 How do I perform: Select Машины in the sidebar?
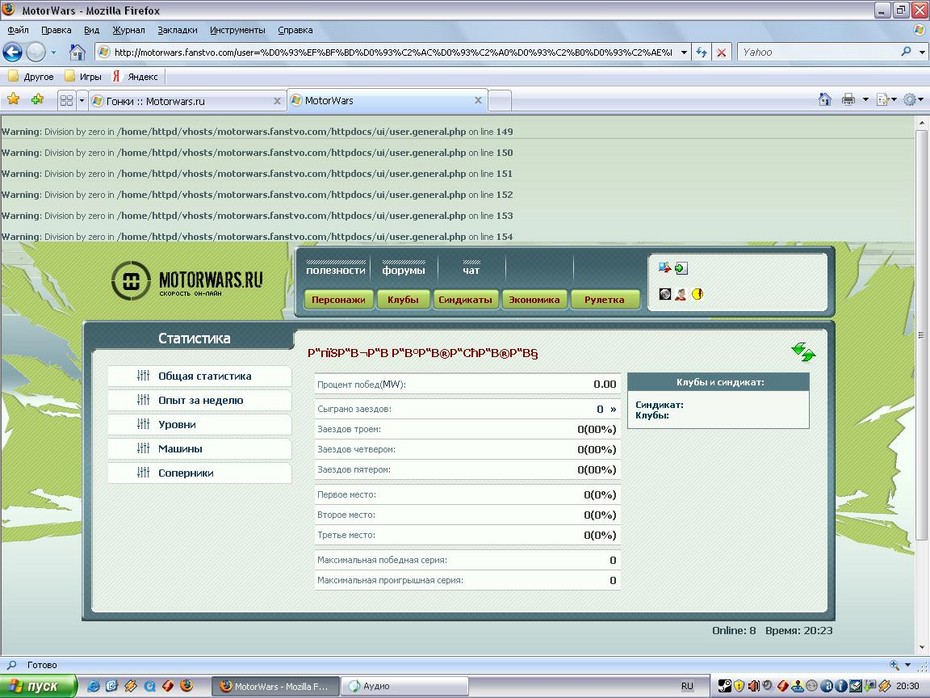pyautogui.click(x=199, y=449)
